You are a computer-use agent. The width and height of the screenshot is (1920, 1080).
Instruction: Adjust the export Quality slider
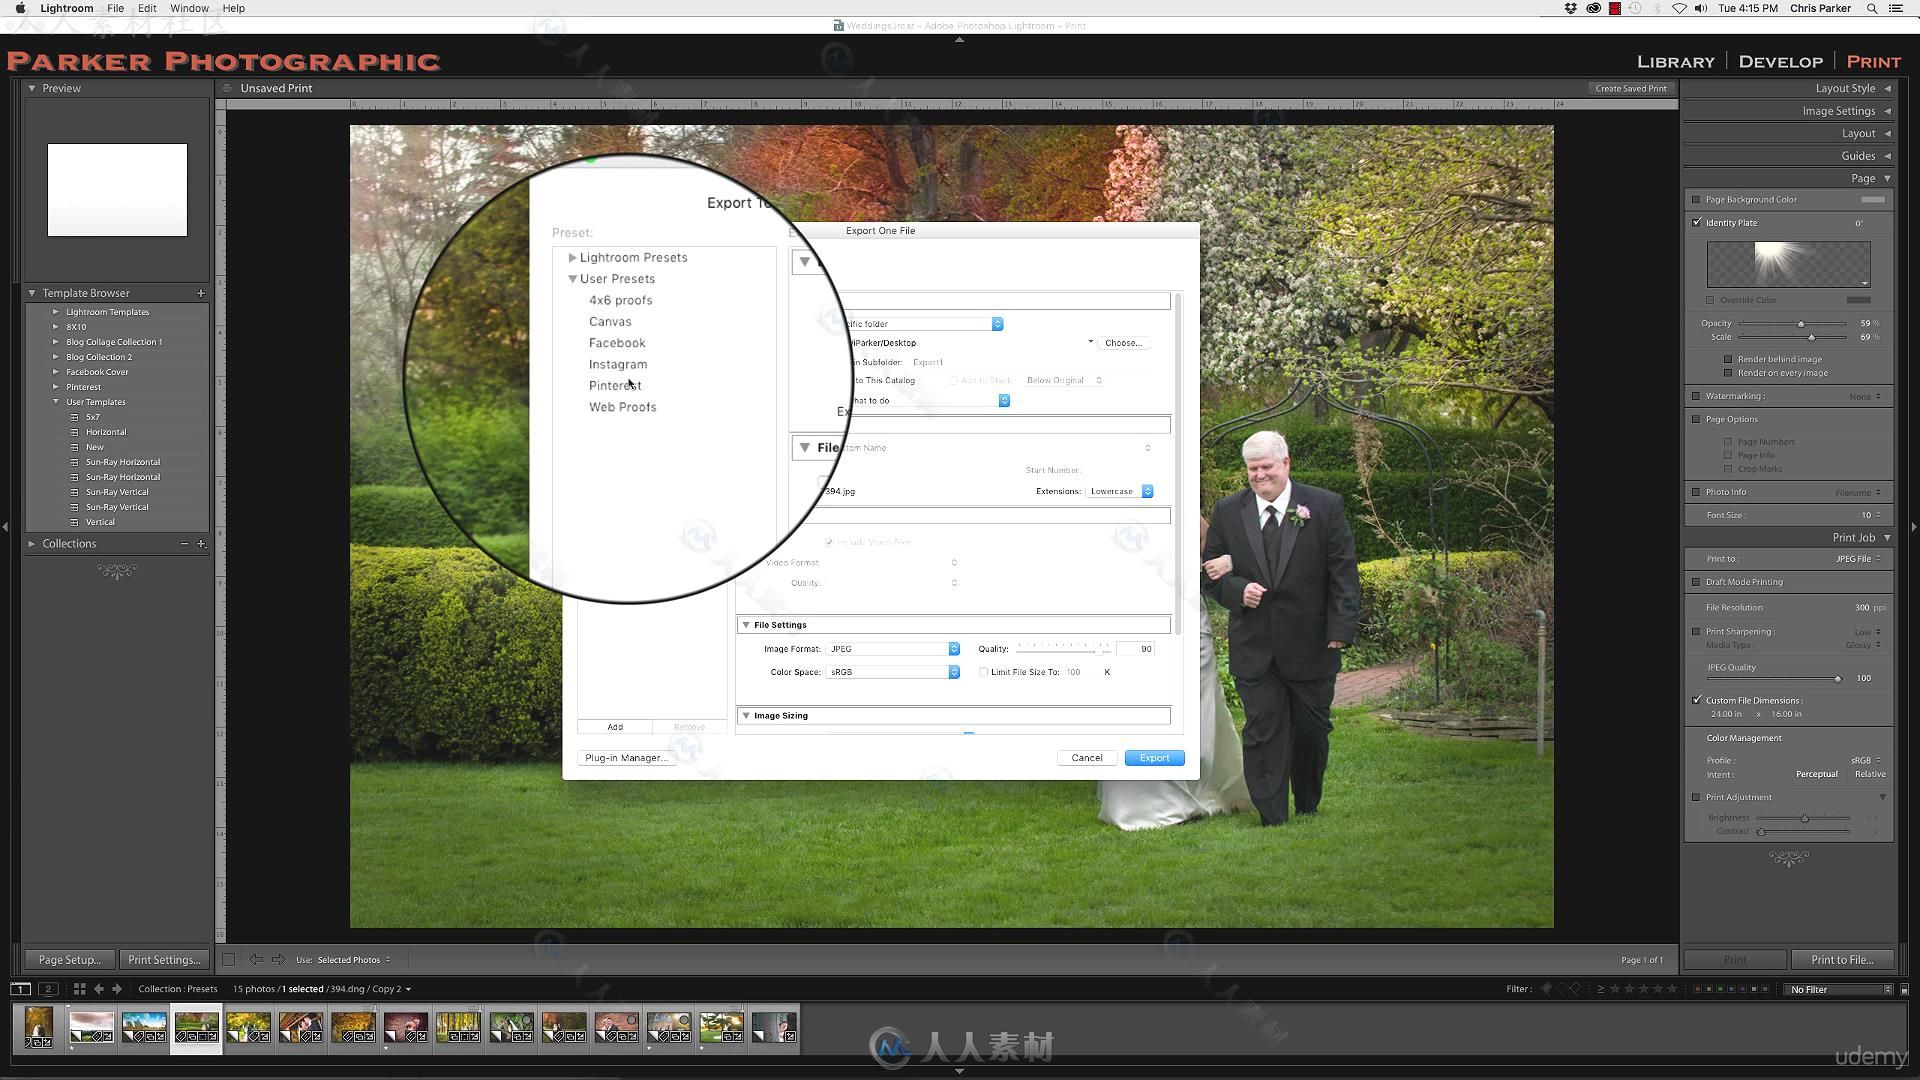1099,650
